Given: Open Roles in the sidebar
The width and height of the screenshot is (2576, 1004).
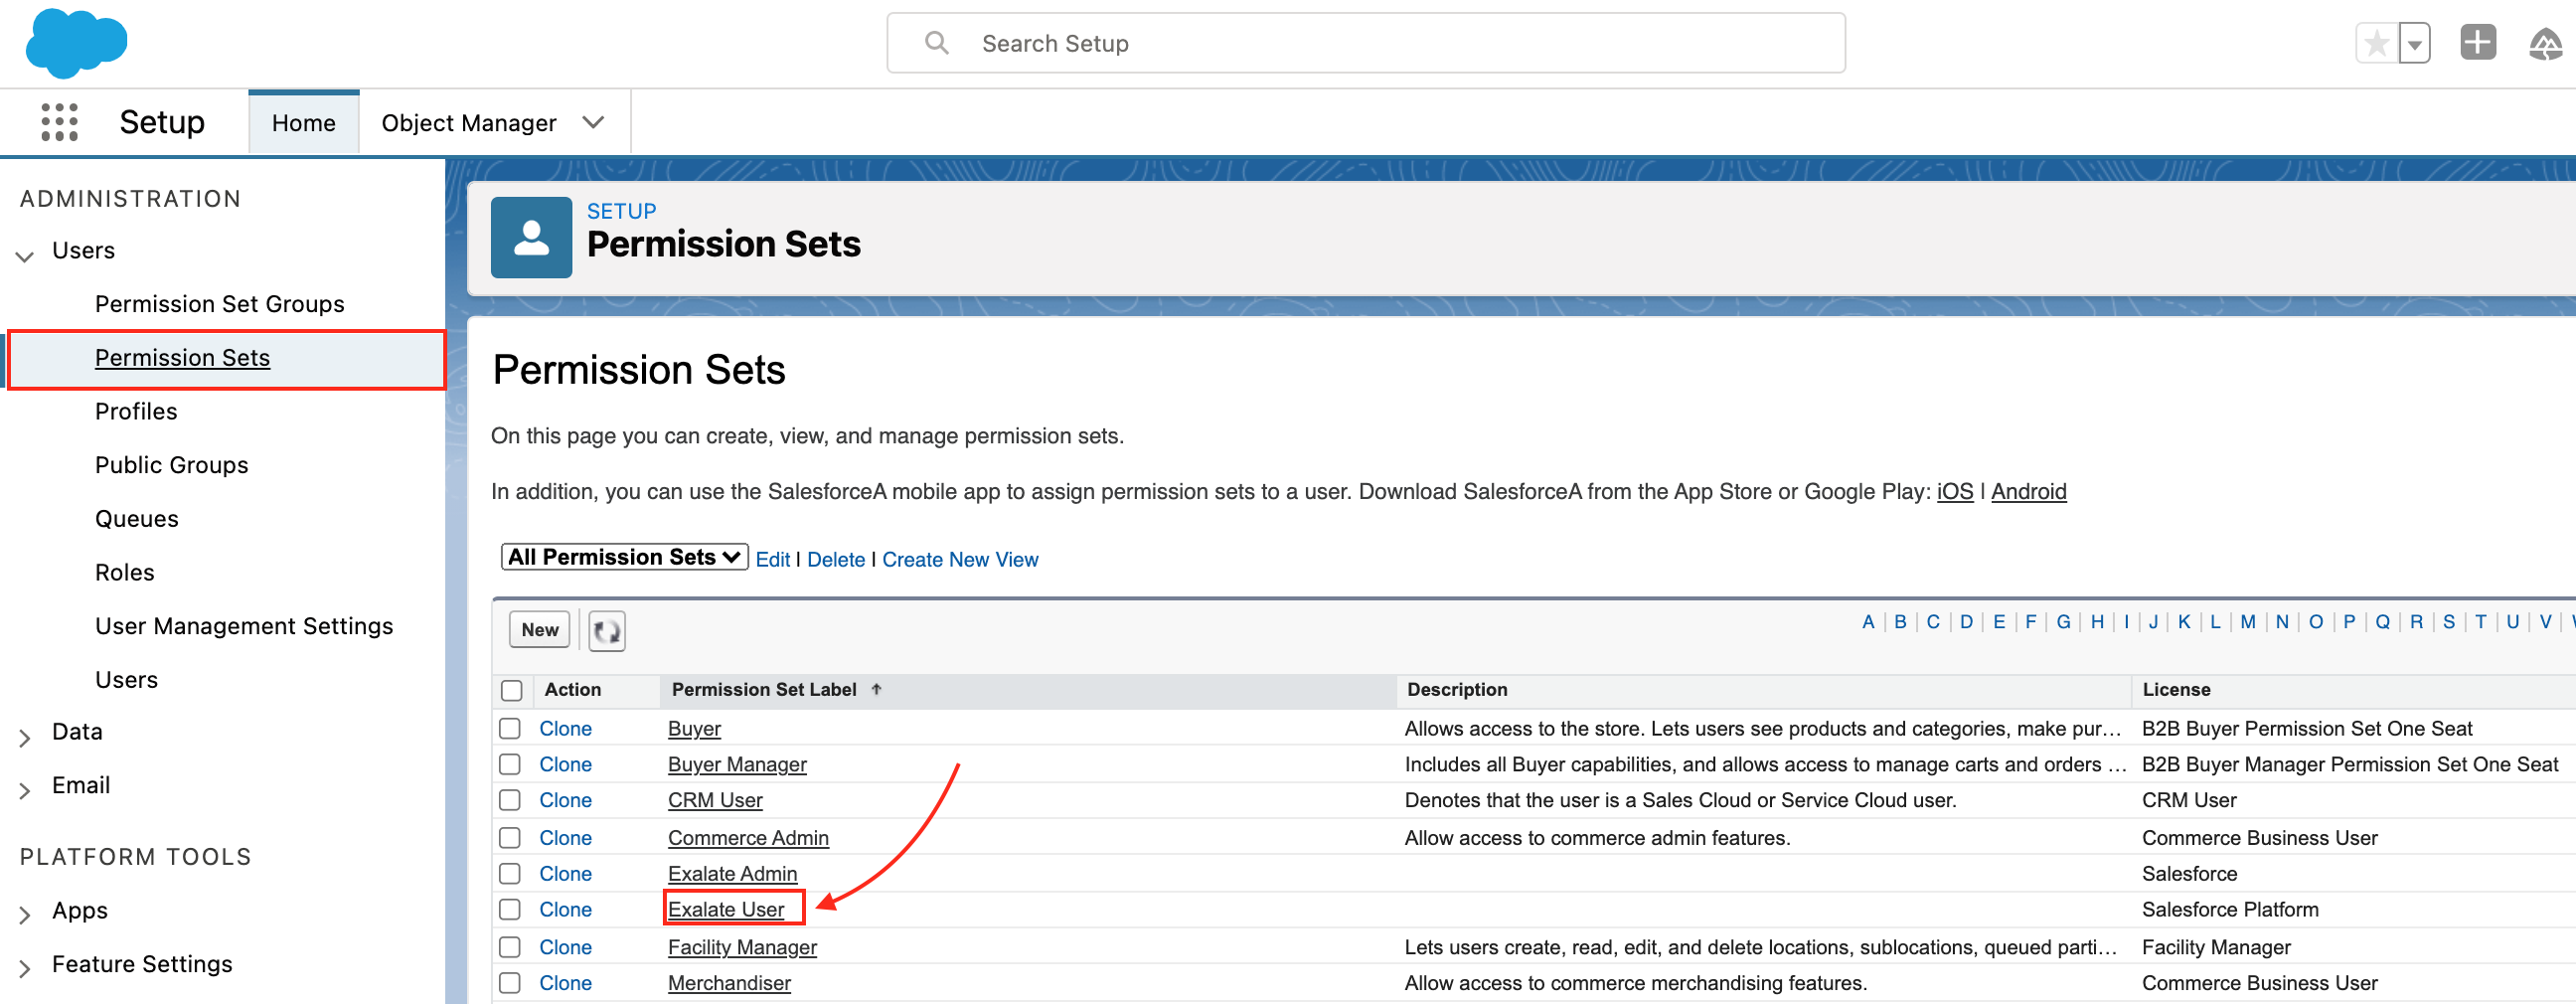Looking at the screenshot, I should 125,572.
